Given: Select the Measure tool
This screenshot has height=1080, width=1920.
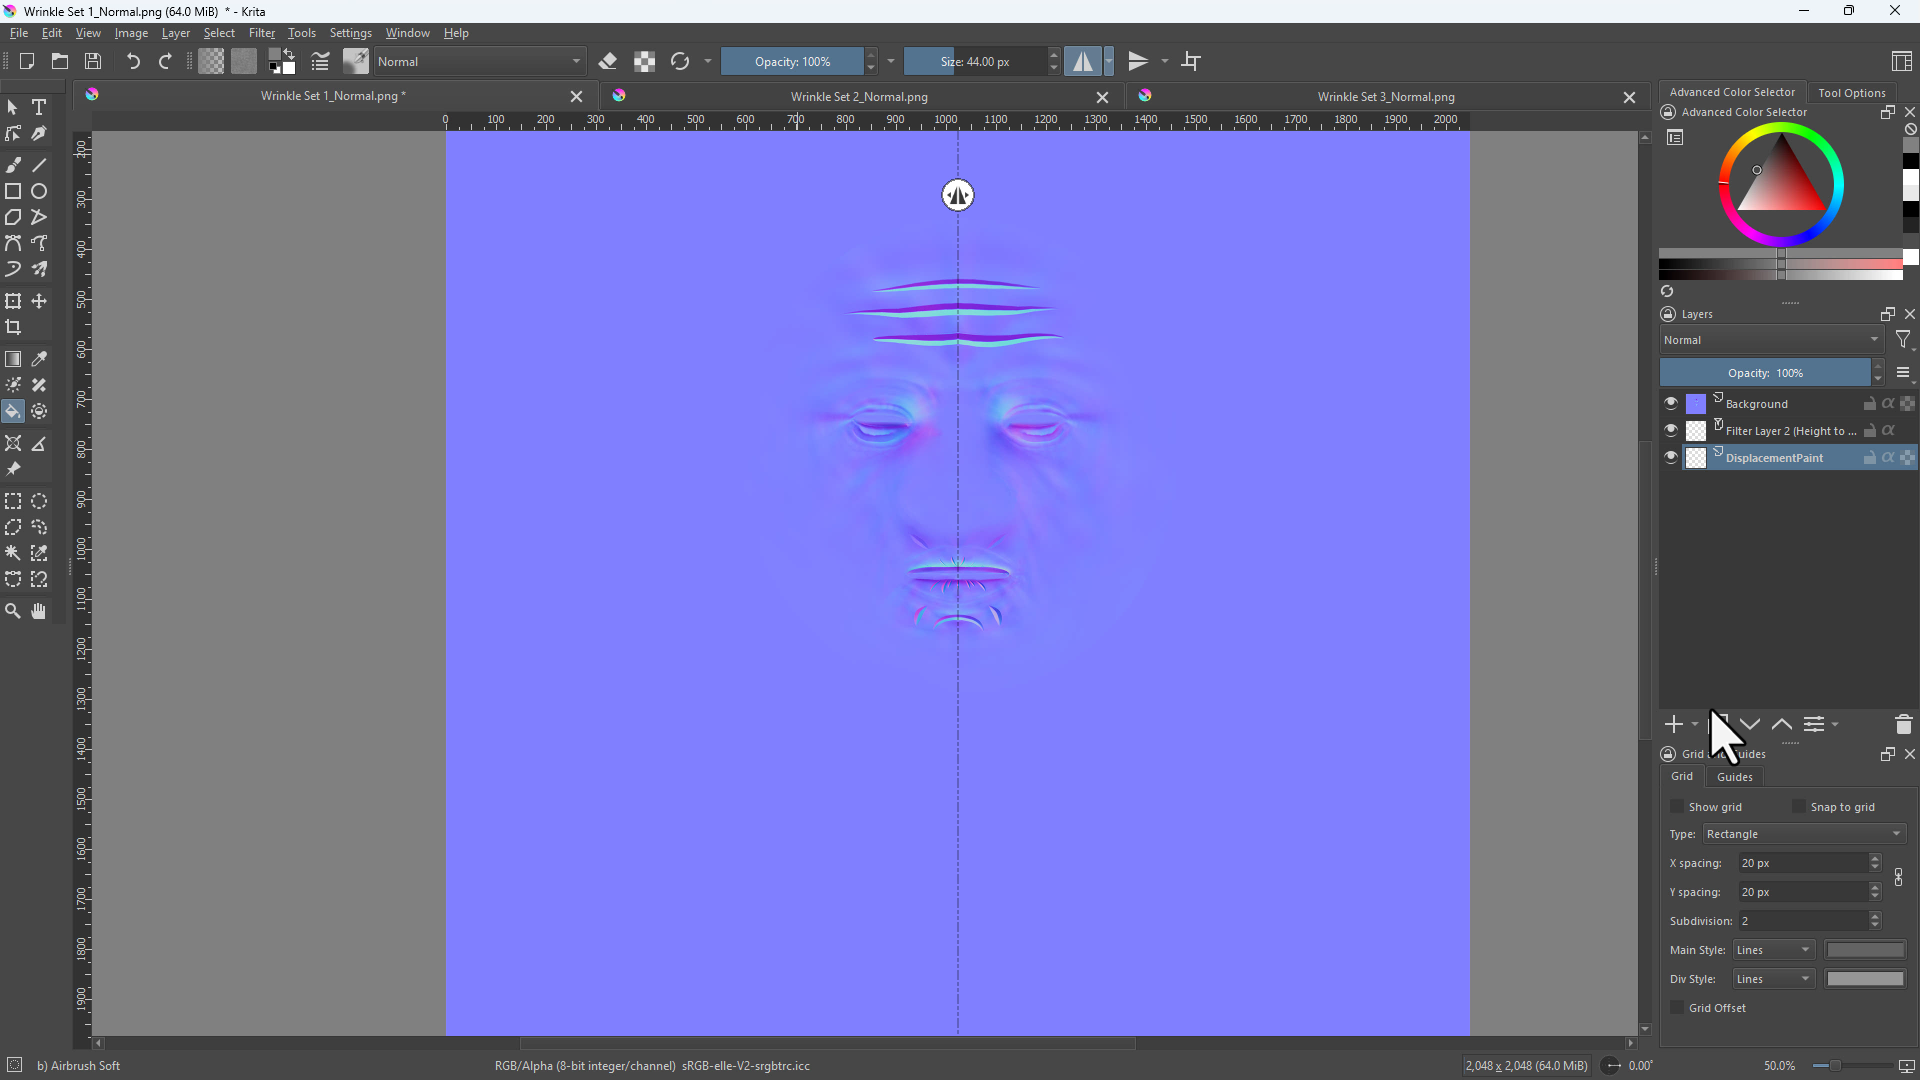Looking at the screenshot, I should pos(39,443).
